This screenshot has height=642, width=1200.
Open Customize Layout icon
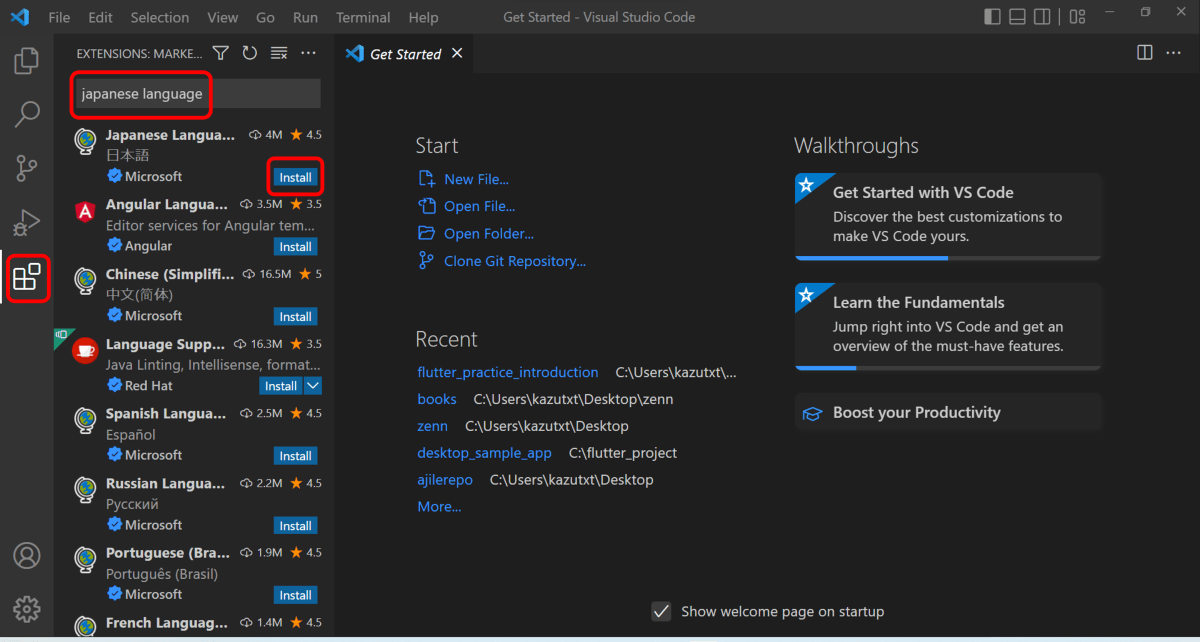click(1077, 17)
